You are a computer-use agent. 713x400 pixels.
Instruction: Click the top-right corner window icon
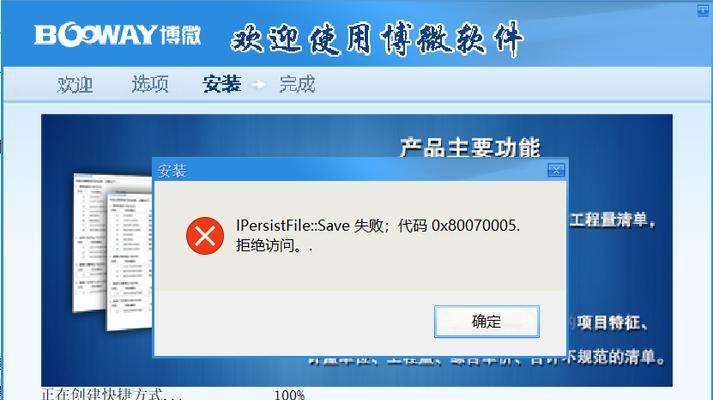[x=703, y=10]
